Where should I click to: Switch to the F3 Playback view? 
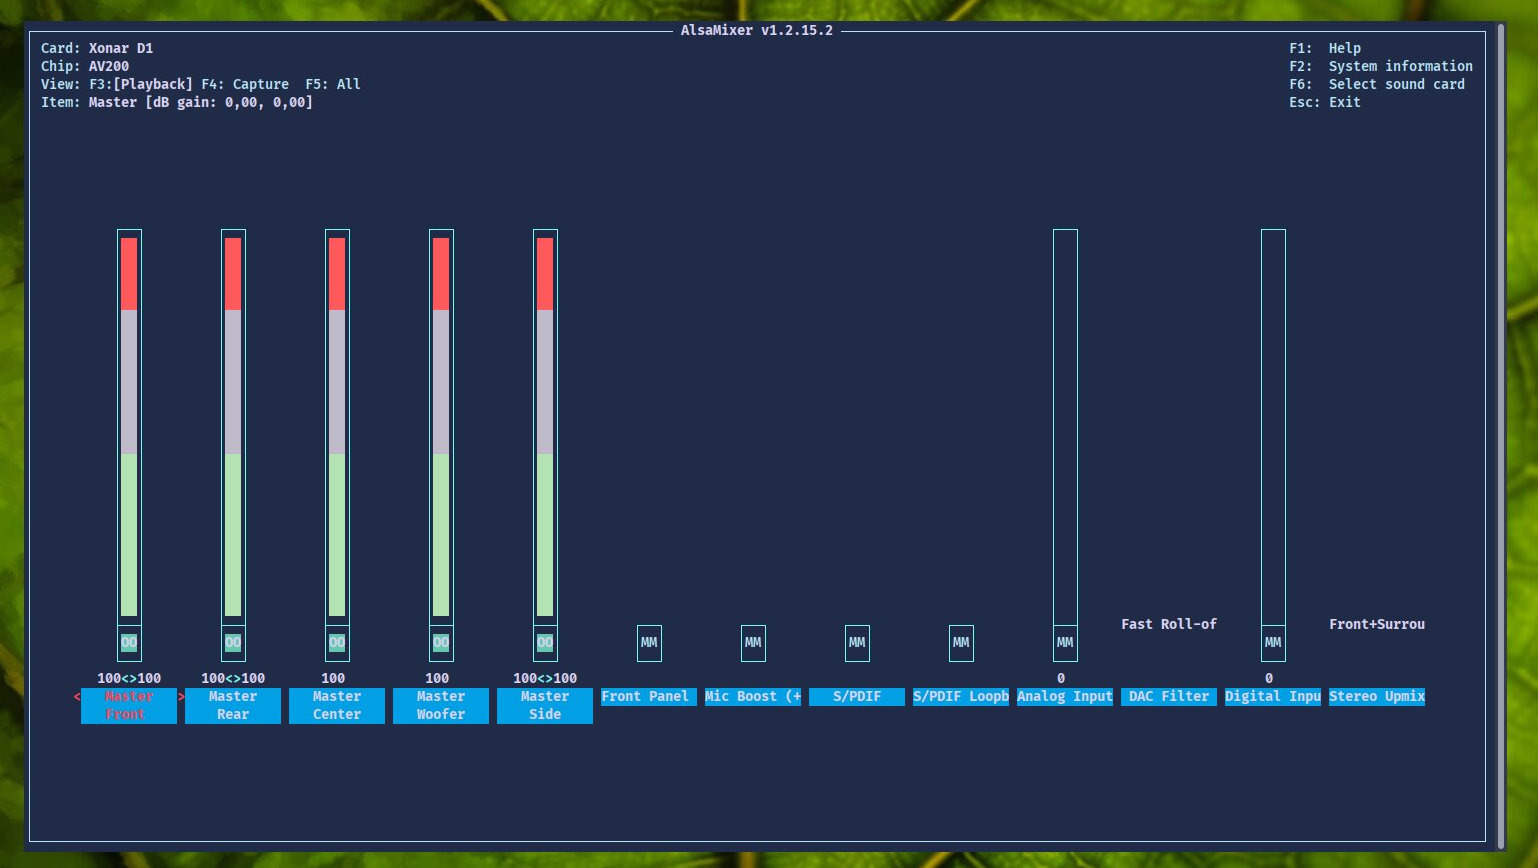pyautogui.click(x=141, y=85)
